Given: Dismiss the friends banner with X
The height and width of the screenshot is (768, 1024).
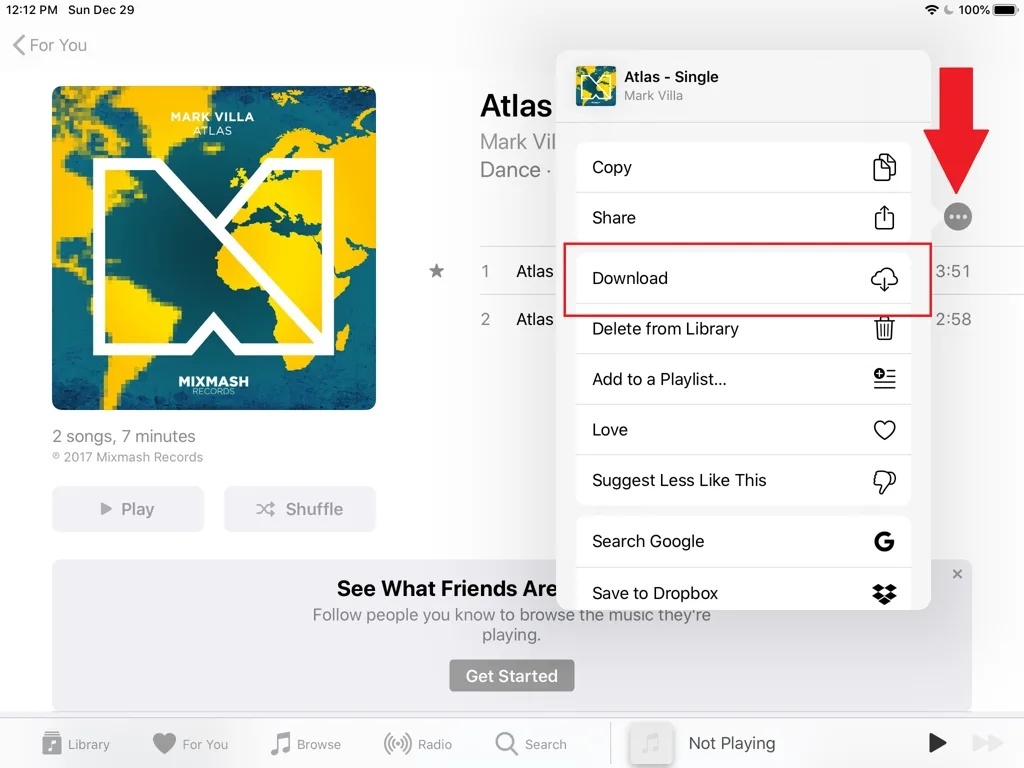Looking at the screenshot, I should [957, 574].
